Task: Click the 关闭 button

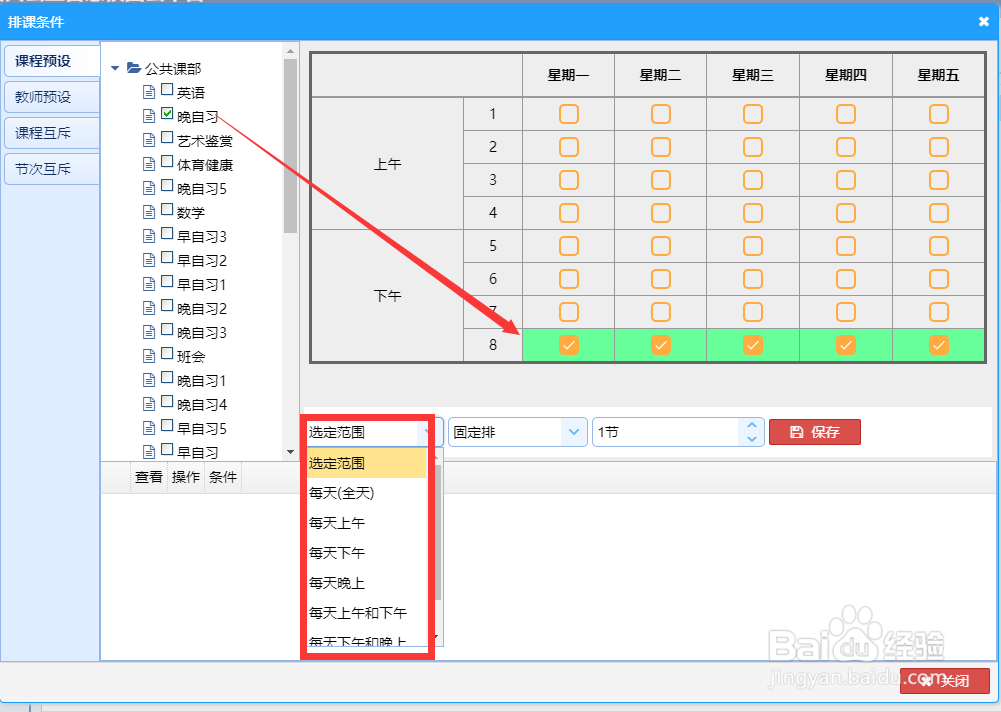Action: tap(945, 681)
